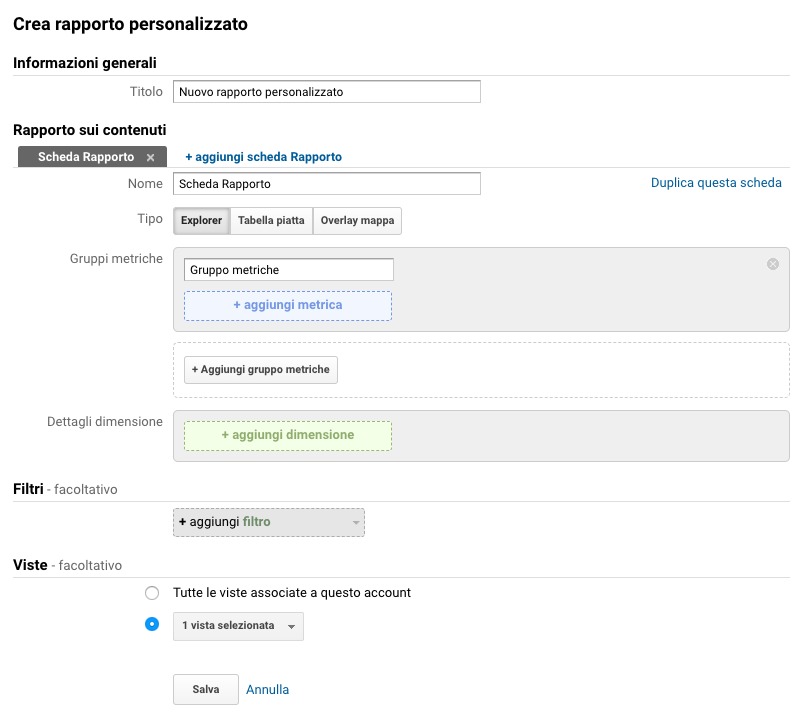Open the 'aggiungi filtro' dropdown
This screenshot has width=803, height=725.
point(269,522)
